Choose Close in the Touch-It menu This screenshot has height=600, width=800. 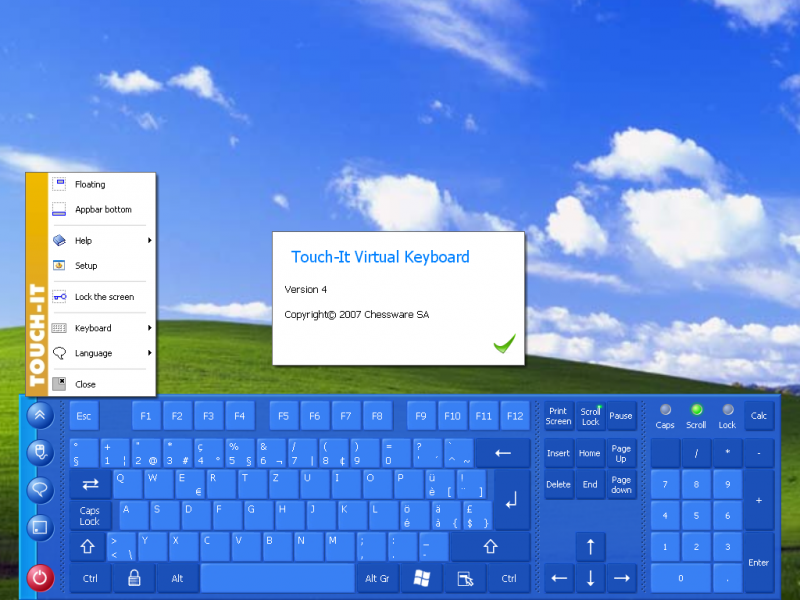point(102,384)
